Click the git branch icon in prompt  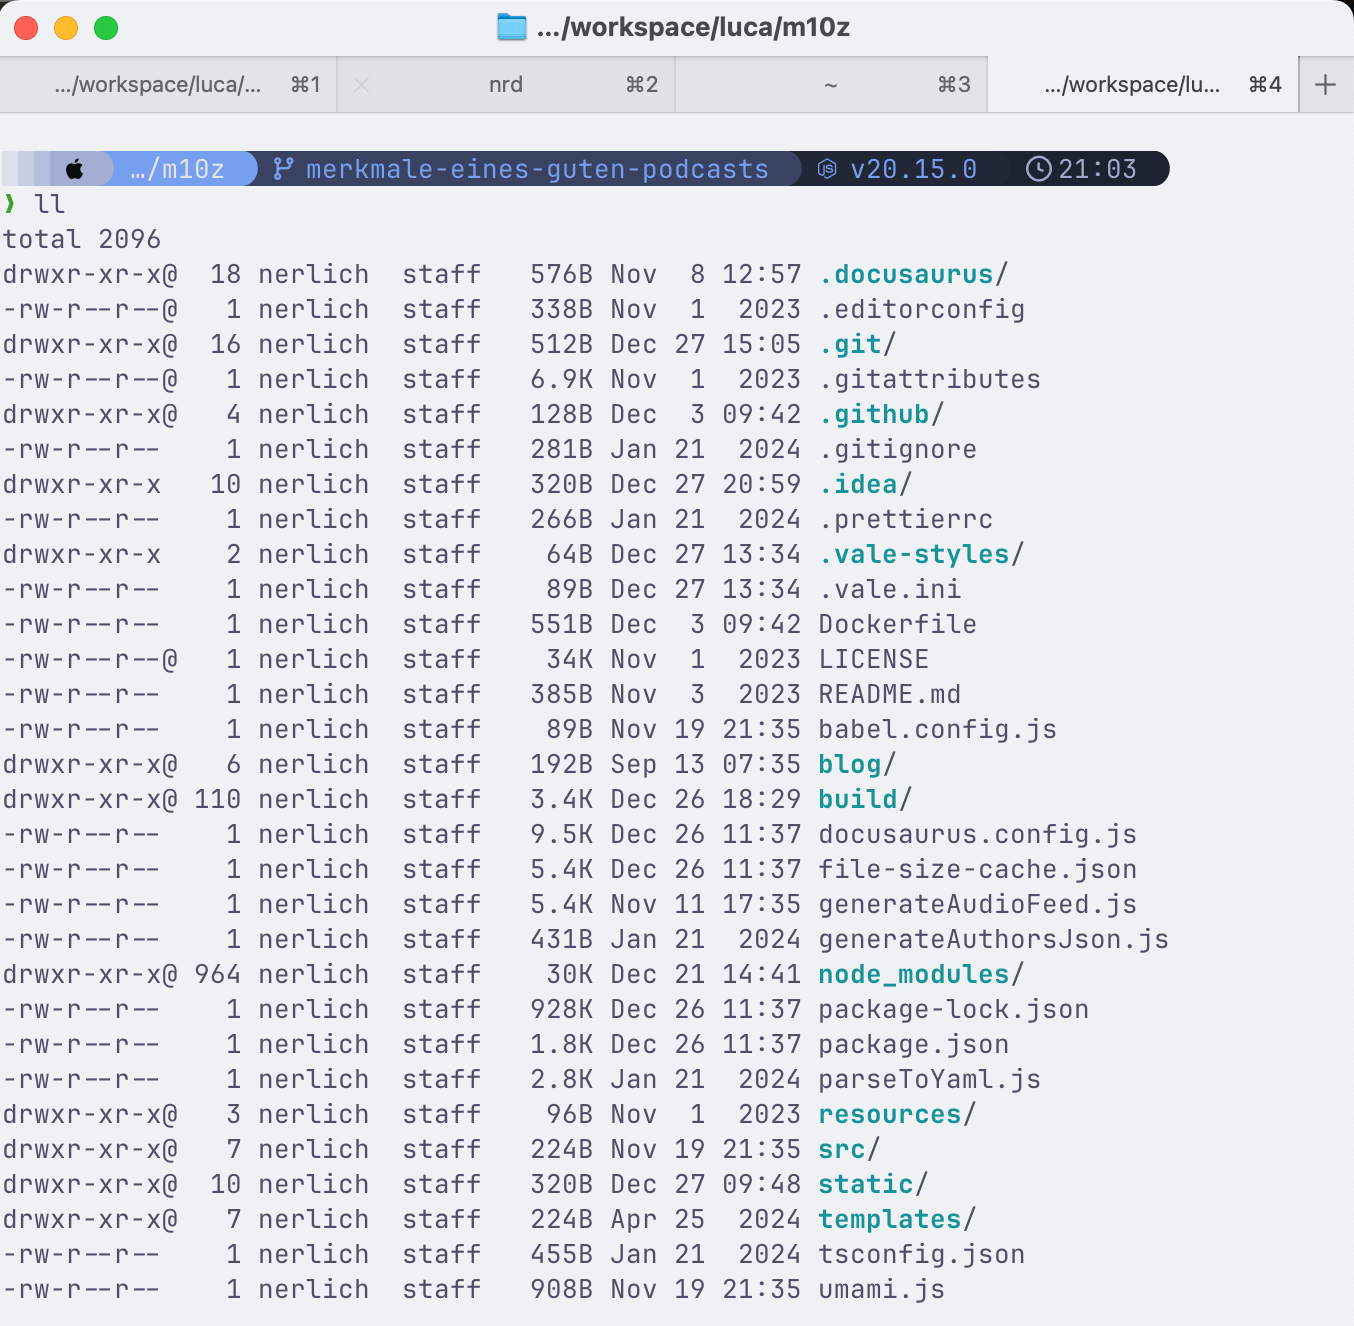coord(283,169)
